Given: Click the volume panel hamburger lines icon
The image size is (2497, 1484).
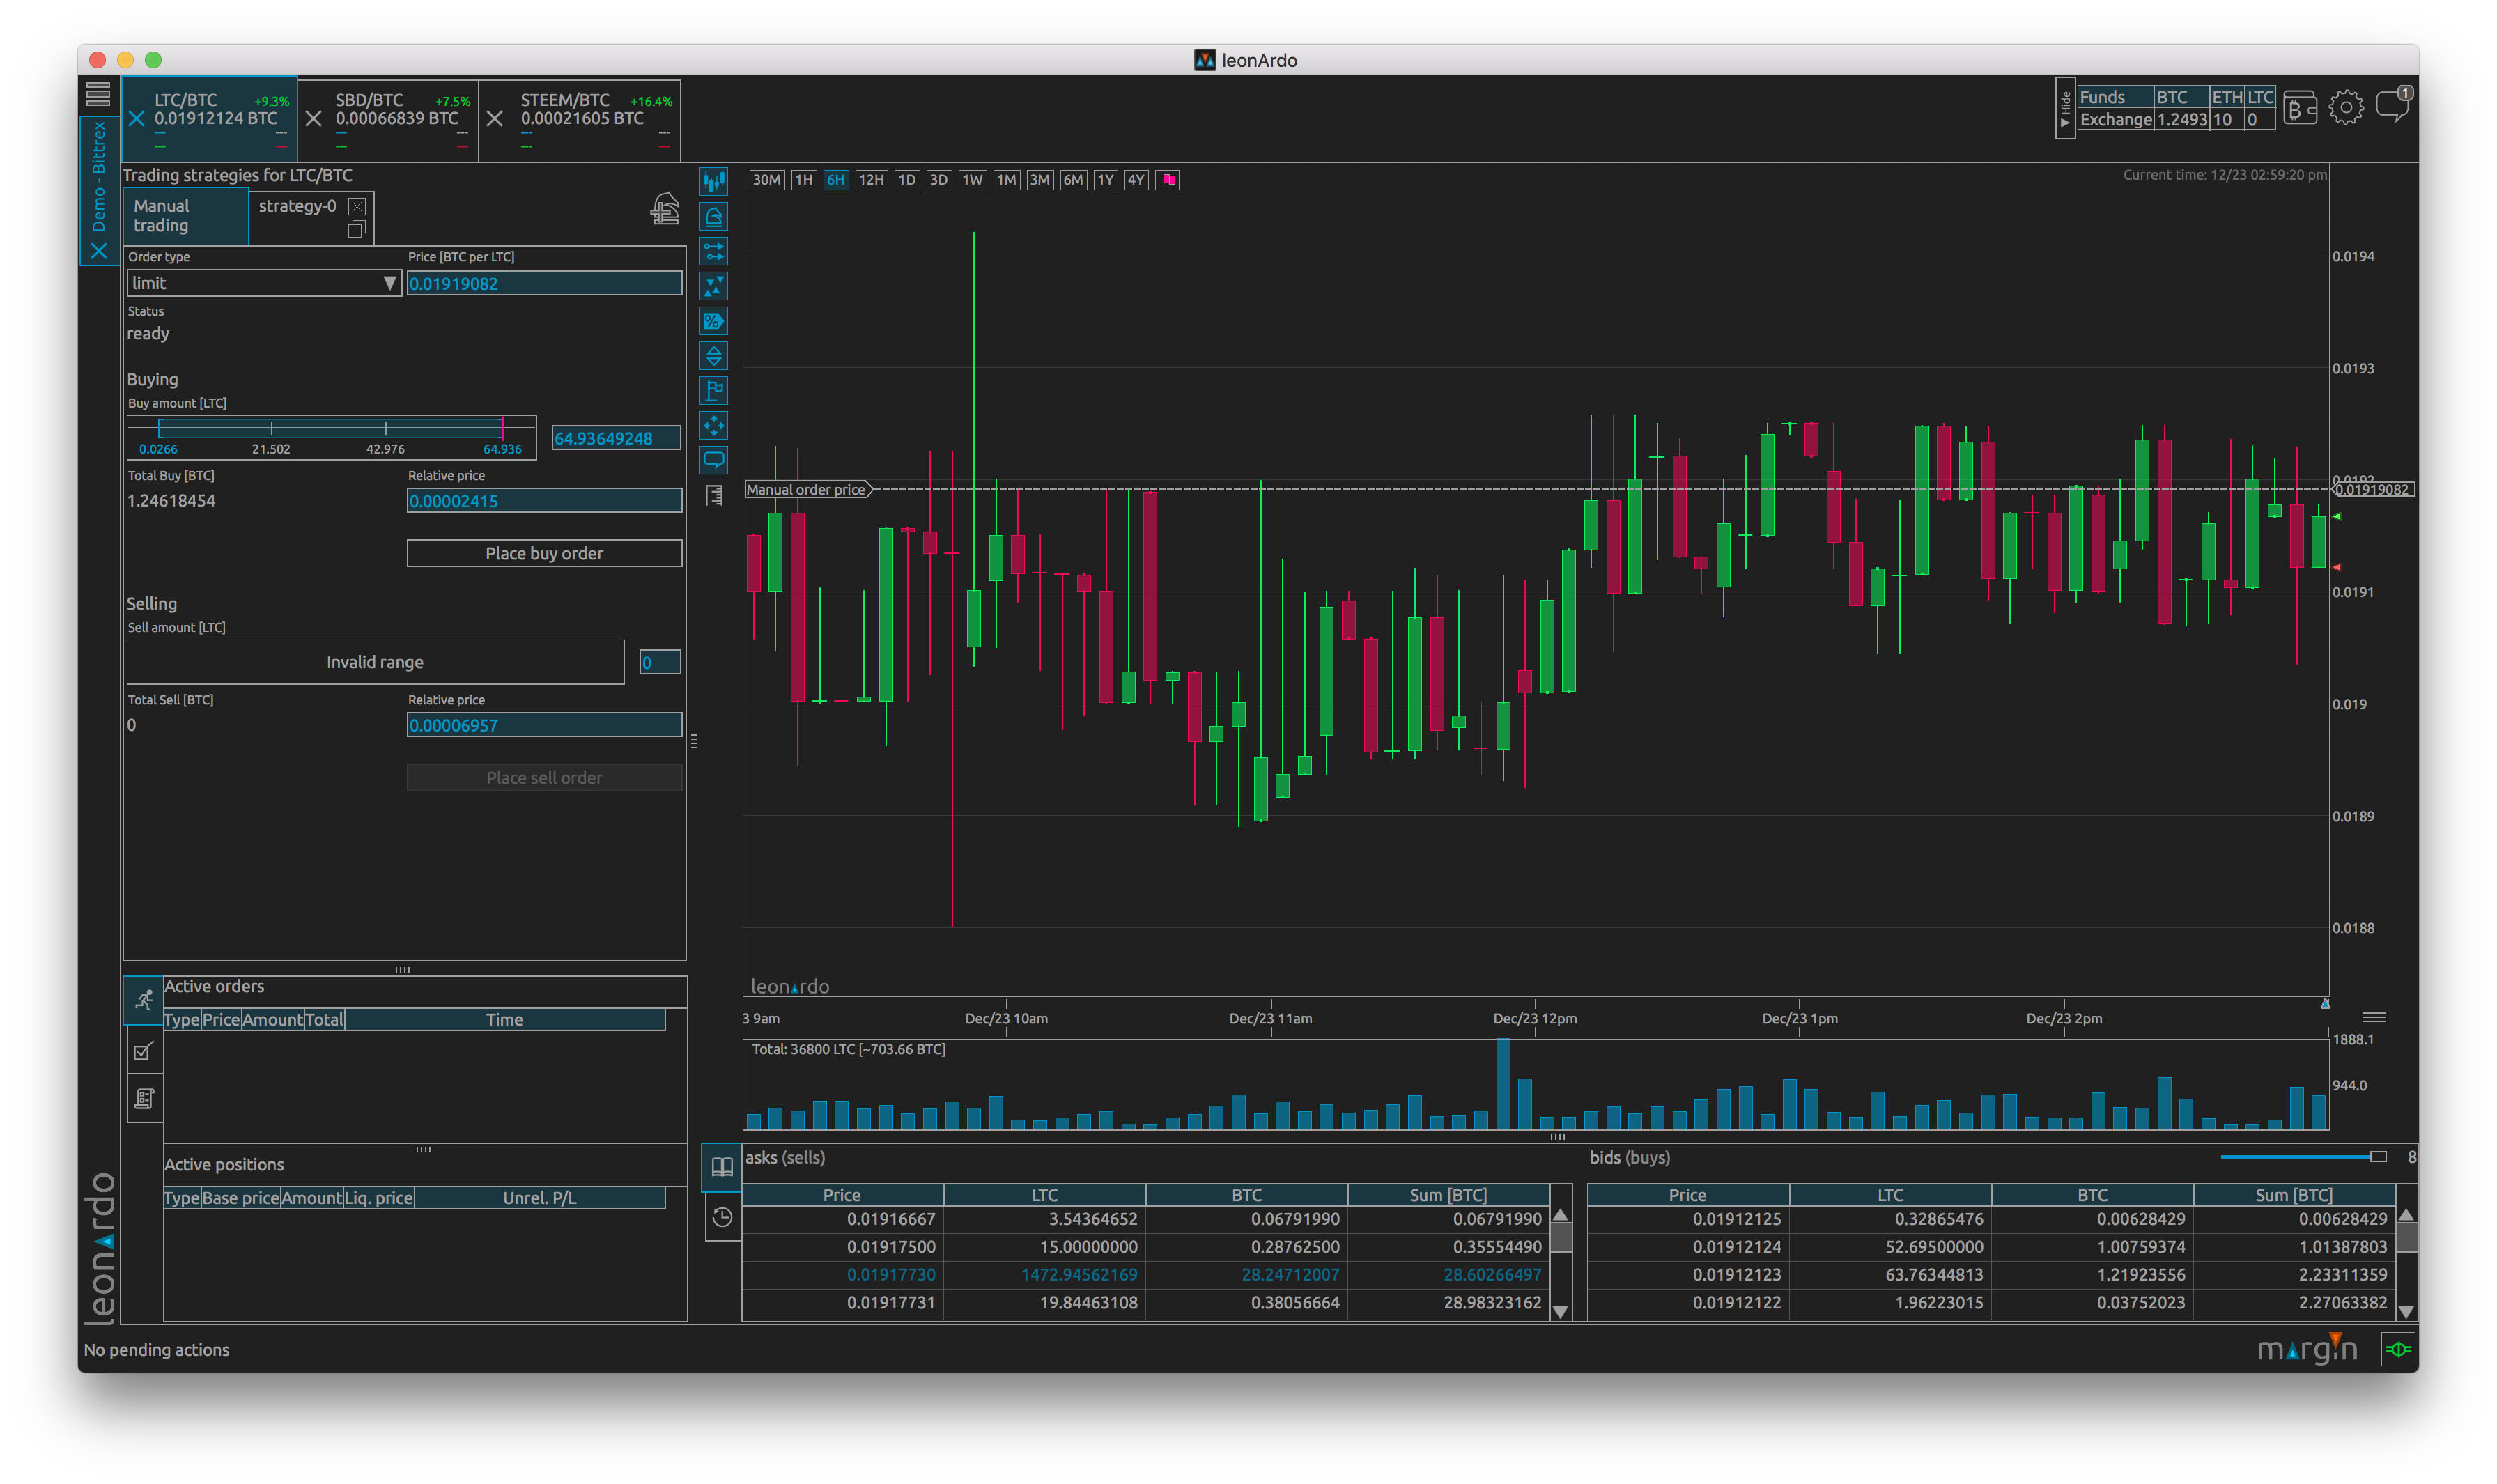Looking at the screenshot, I should pos(2374,1018).
